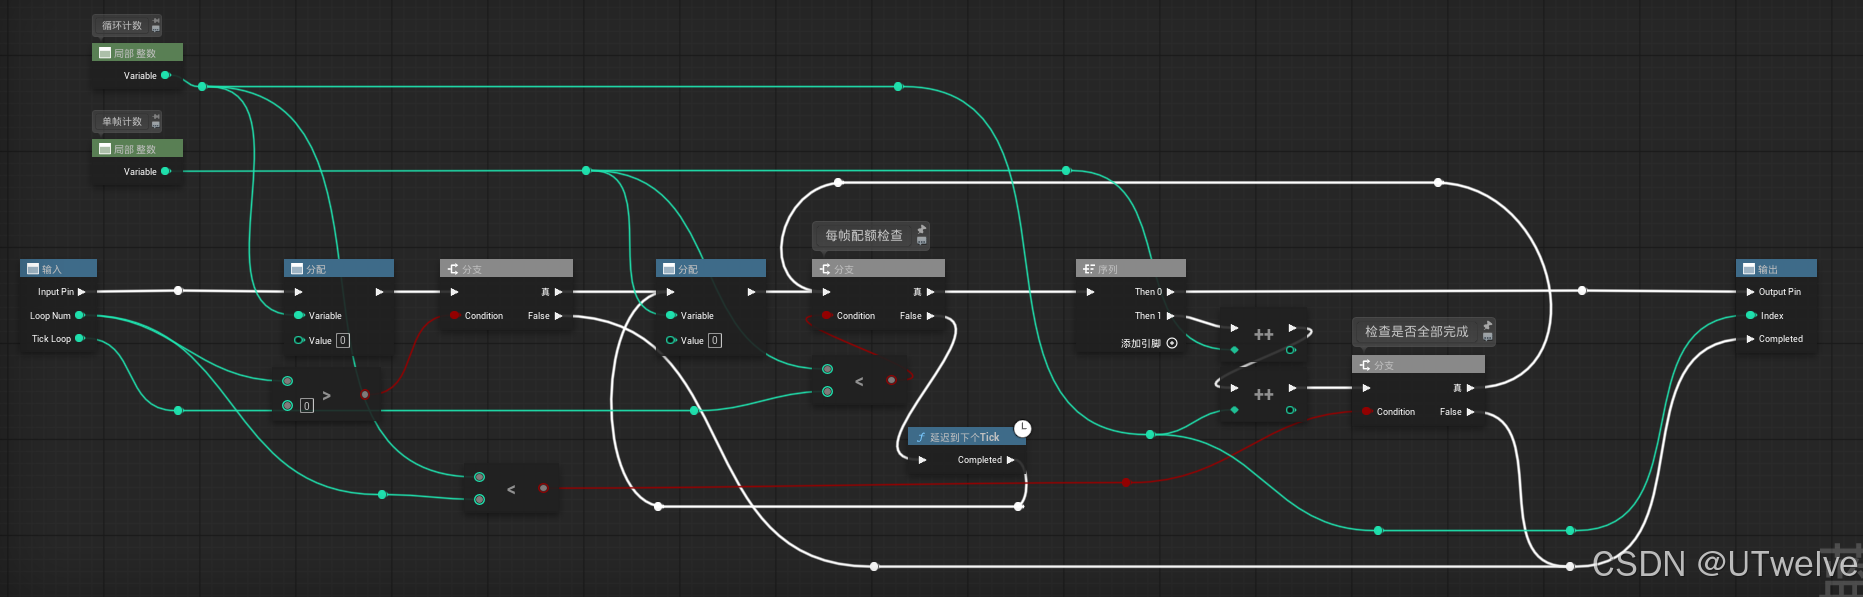Screen dimensions: 1863x597
Task: Click the pin icon on 检查是否全部完成 comment bubble
Action: pos(1488,325)
